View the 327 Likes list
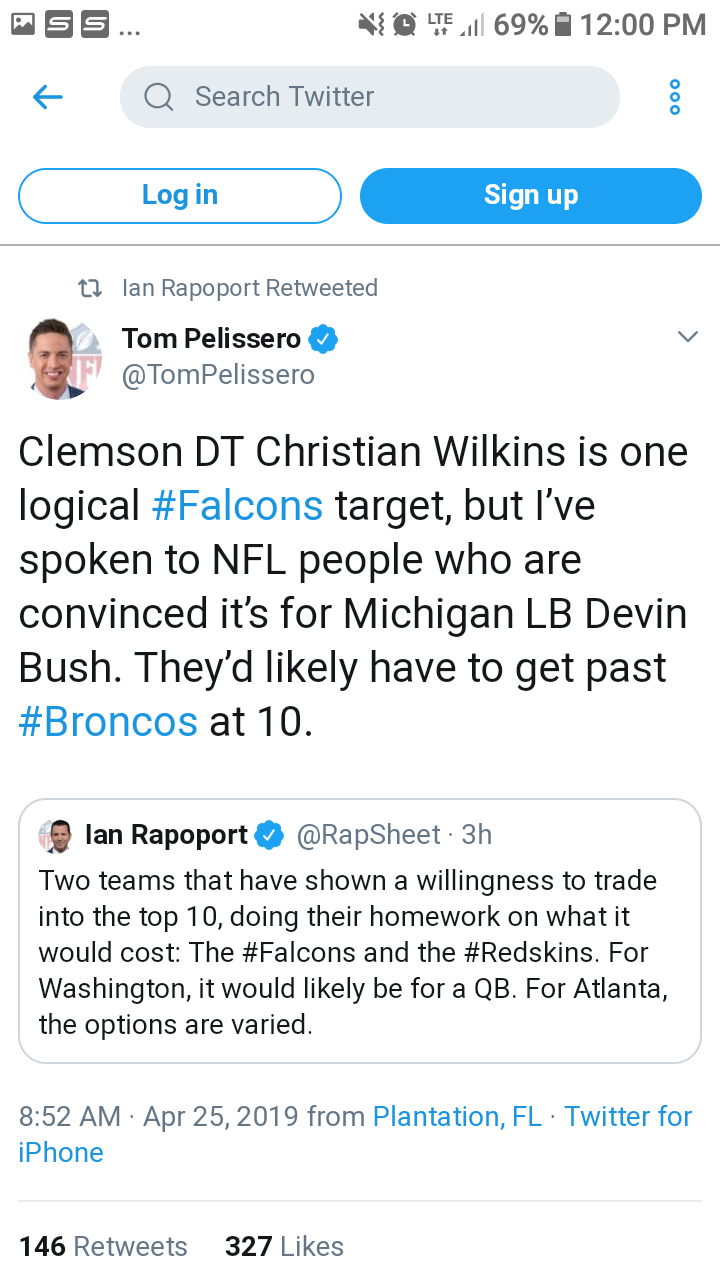The image size is (720, 1280). 284,1246
